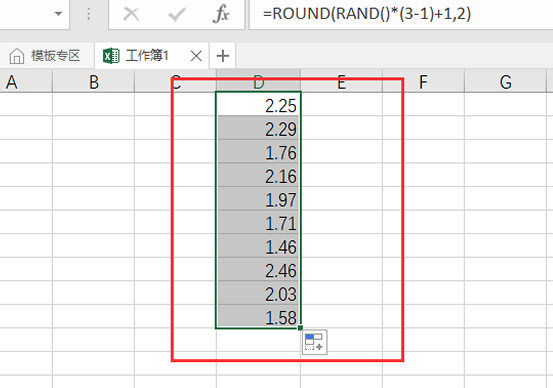
Task: Open the AutoFill options icon
Action: 314,342
